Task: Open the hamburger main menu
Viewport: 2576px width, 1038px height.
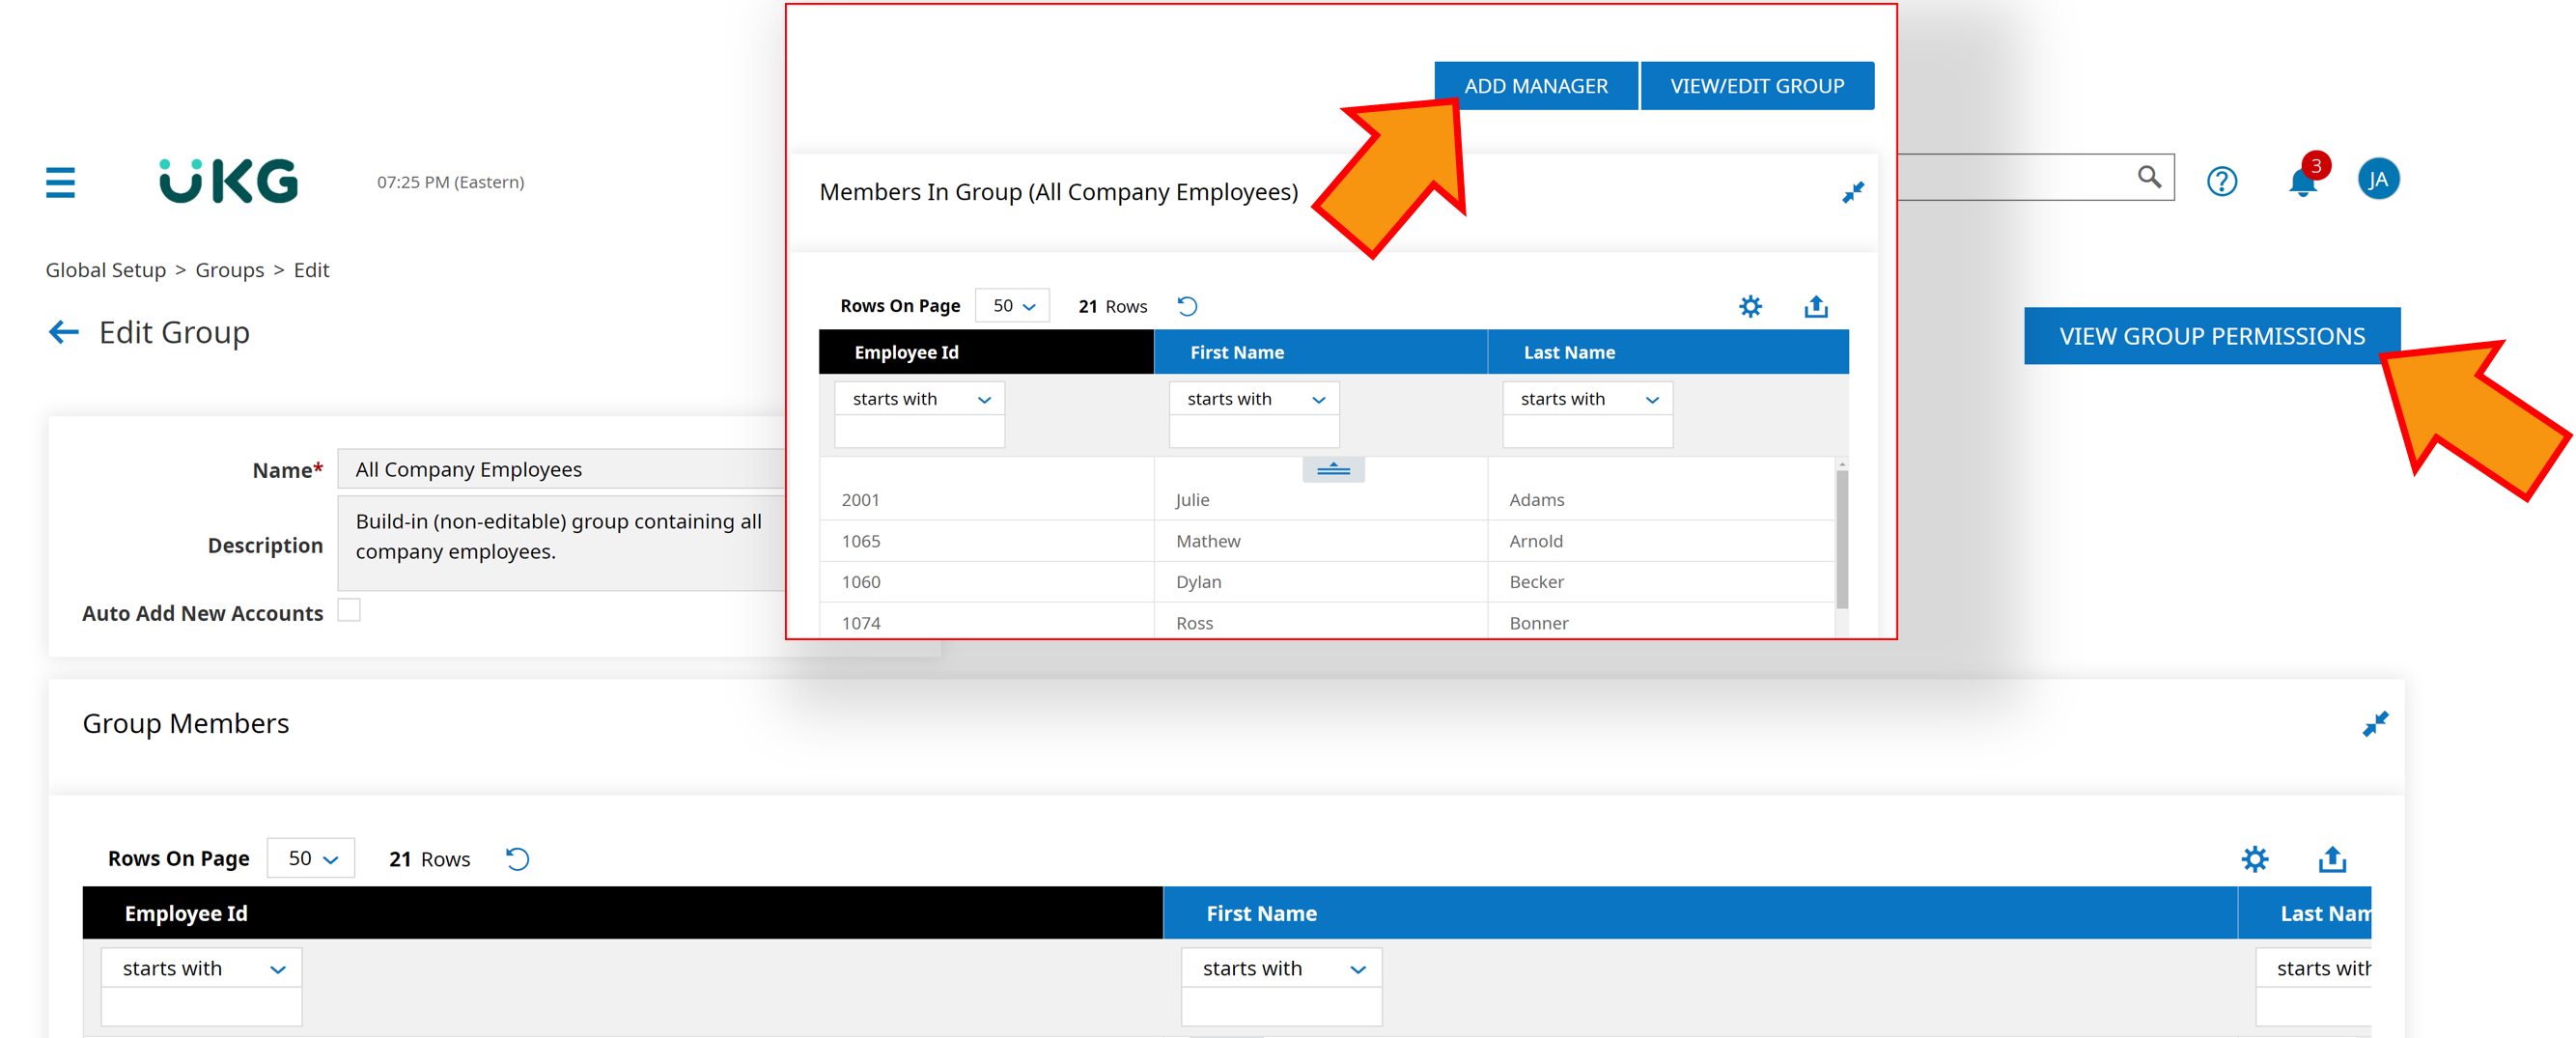Action: click(x=60, y=182)
